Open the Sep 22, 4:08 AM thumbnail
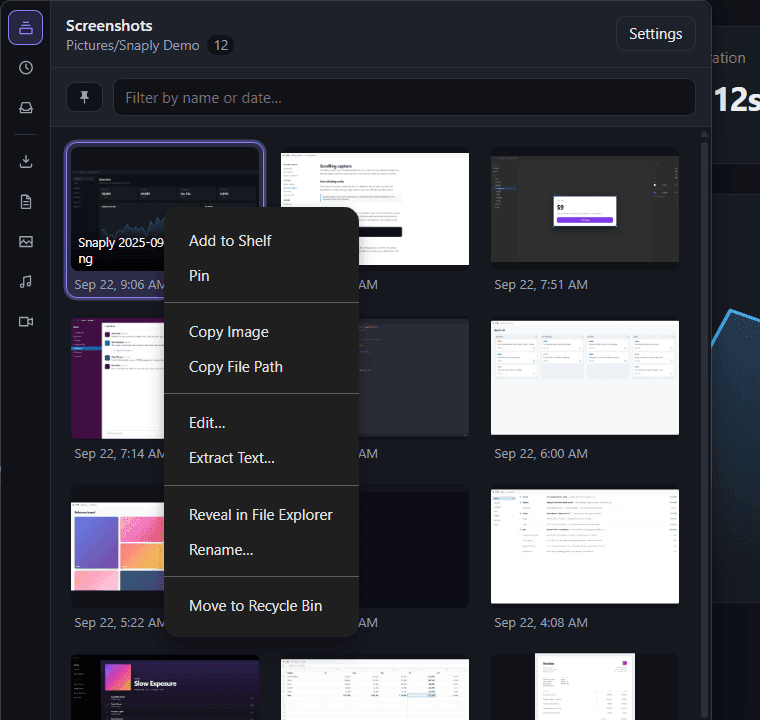 585,546
